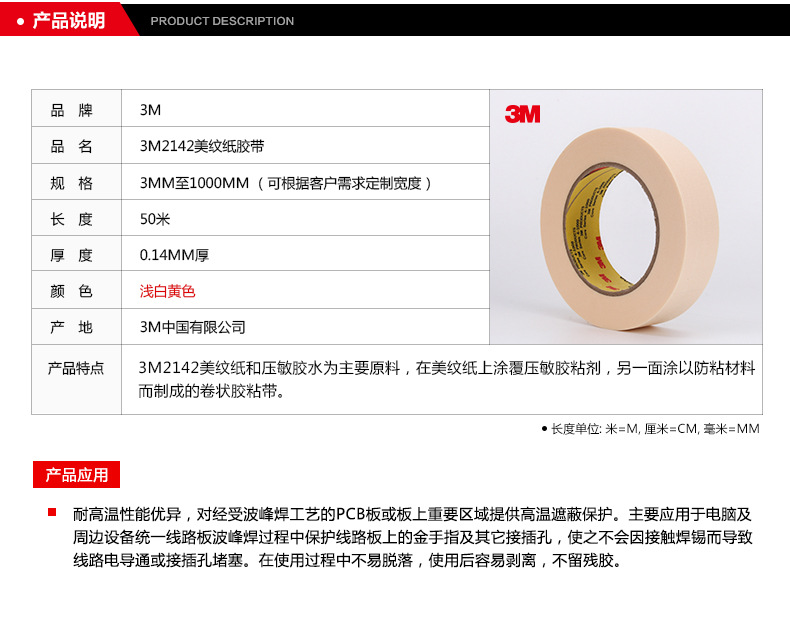Click the PRODUCT DESCRIPTION header text
The height and width of the screenshot is (643, 790).
222,21
